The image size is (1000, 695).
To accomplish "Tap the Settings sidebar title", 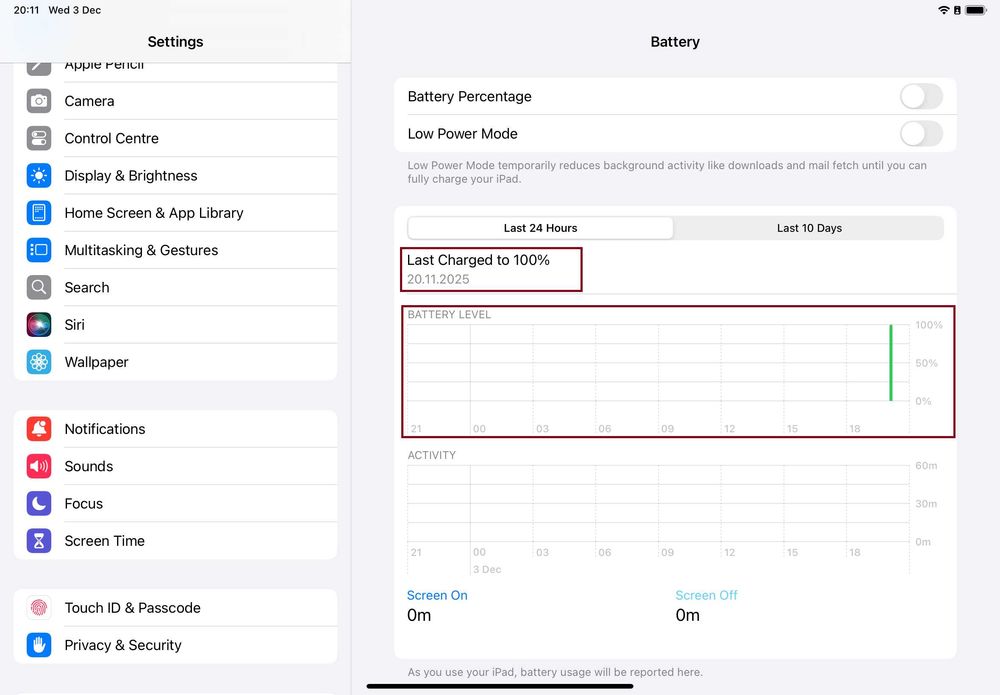I will (x=175, y=42).
